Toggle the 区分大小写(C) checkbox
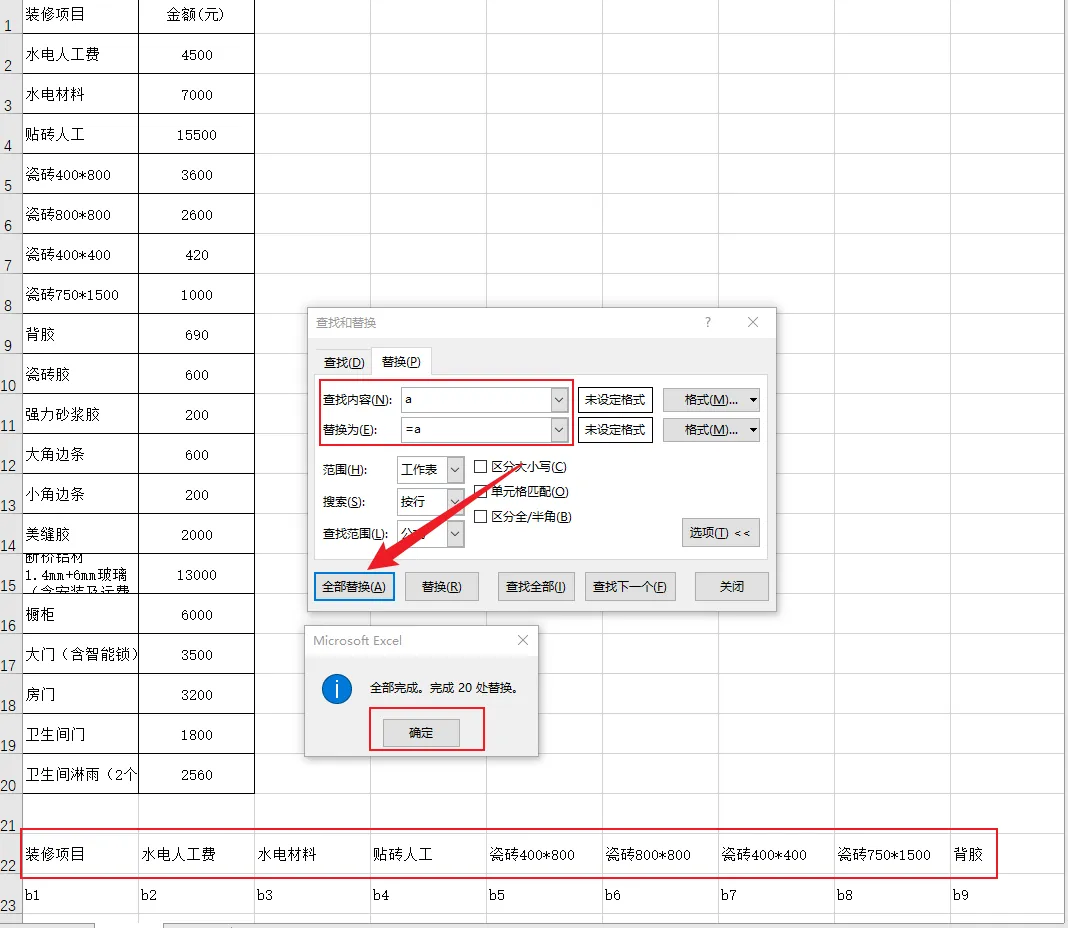Image resolution: width=1068 pixels, height=928 pixels. (480, 467)
